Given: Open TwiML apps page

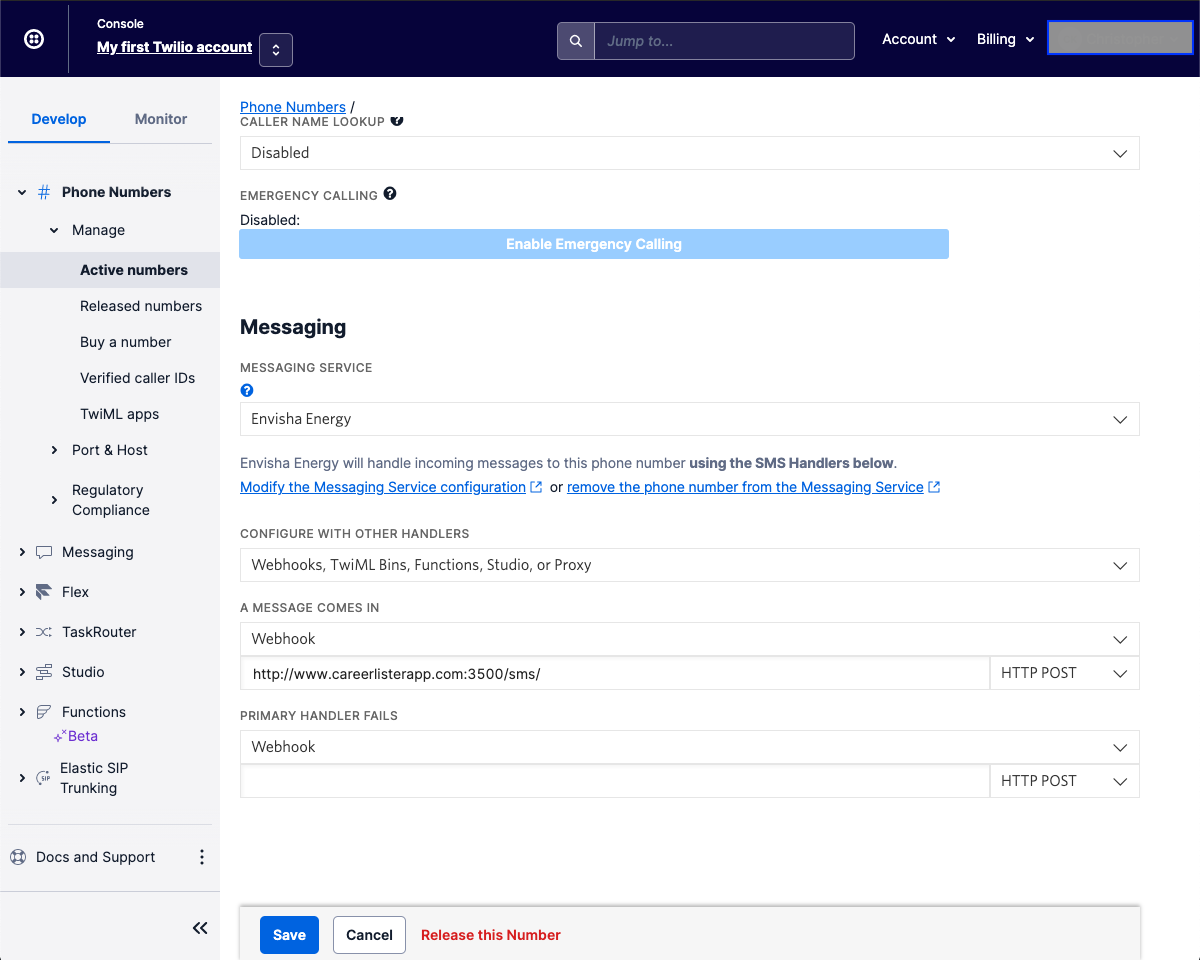Looking at the screenshot, I should (120, 414).
